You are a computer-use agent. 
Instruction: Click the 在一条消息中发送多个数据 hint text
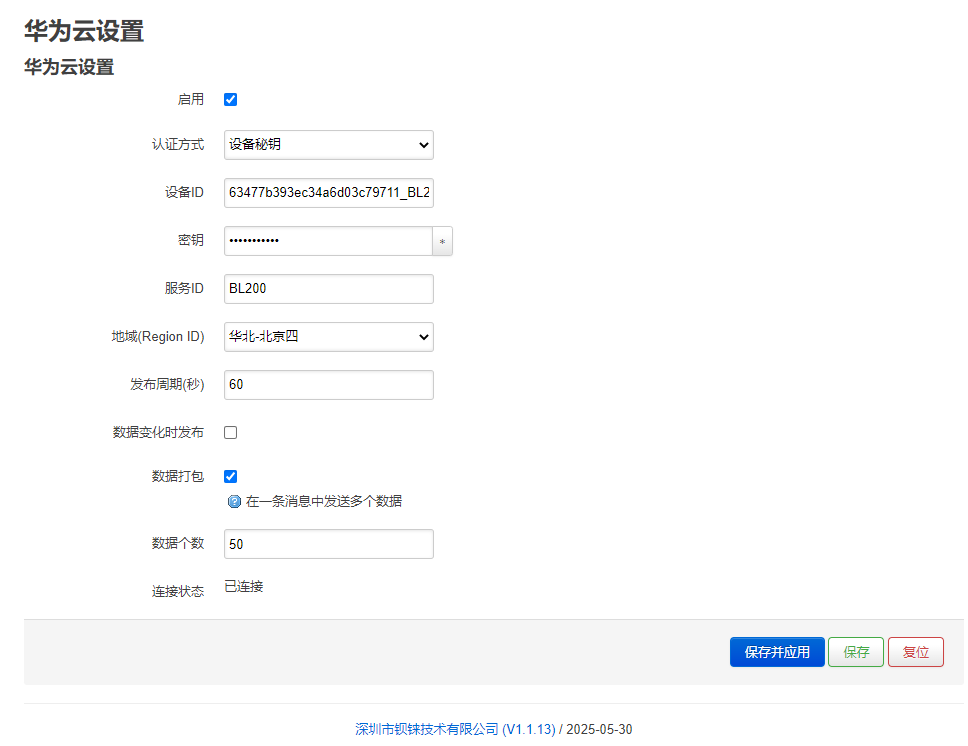(x=323, y=501)
